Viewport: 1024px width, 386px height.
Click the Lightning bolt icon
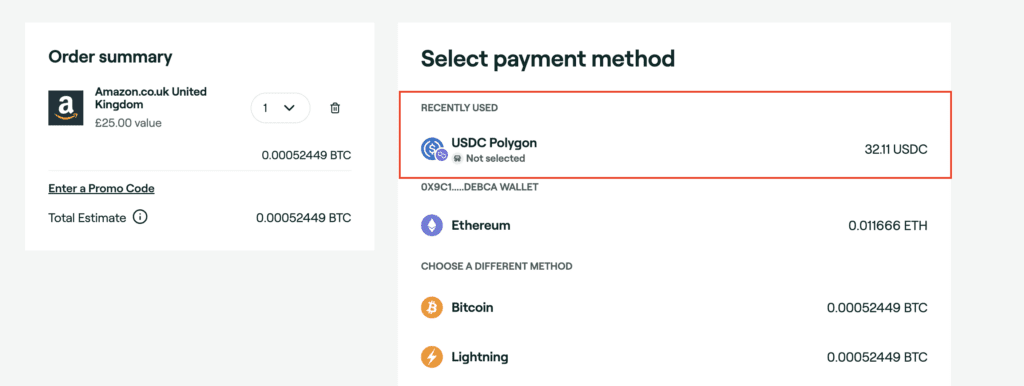[x=432, y=357]
